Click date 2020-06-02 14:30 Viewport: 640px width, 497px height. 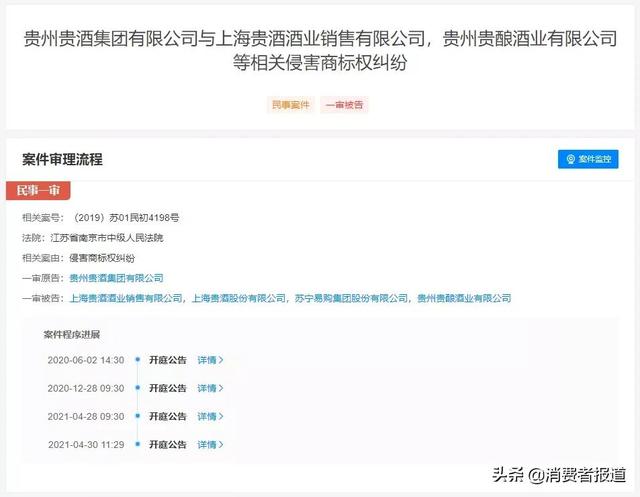[x=86, y=360]
